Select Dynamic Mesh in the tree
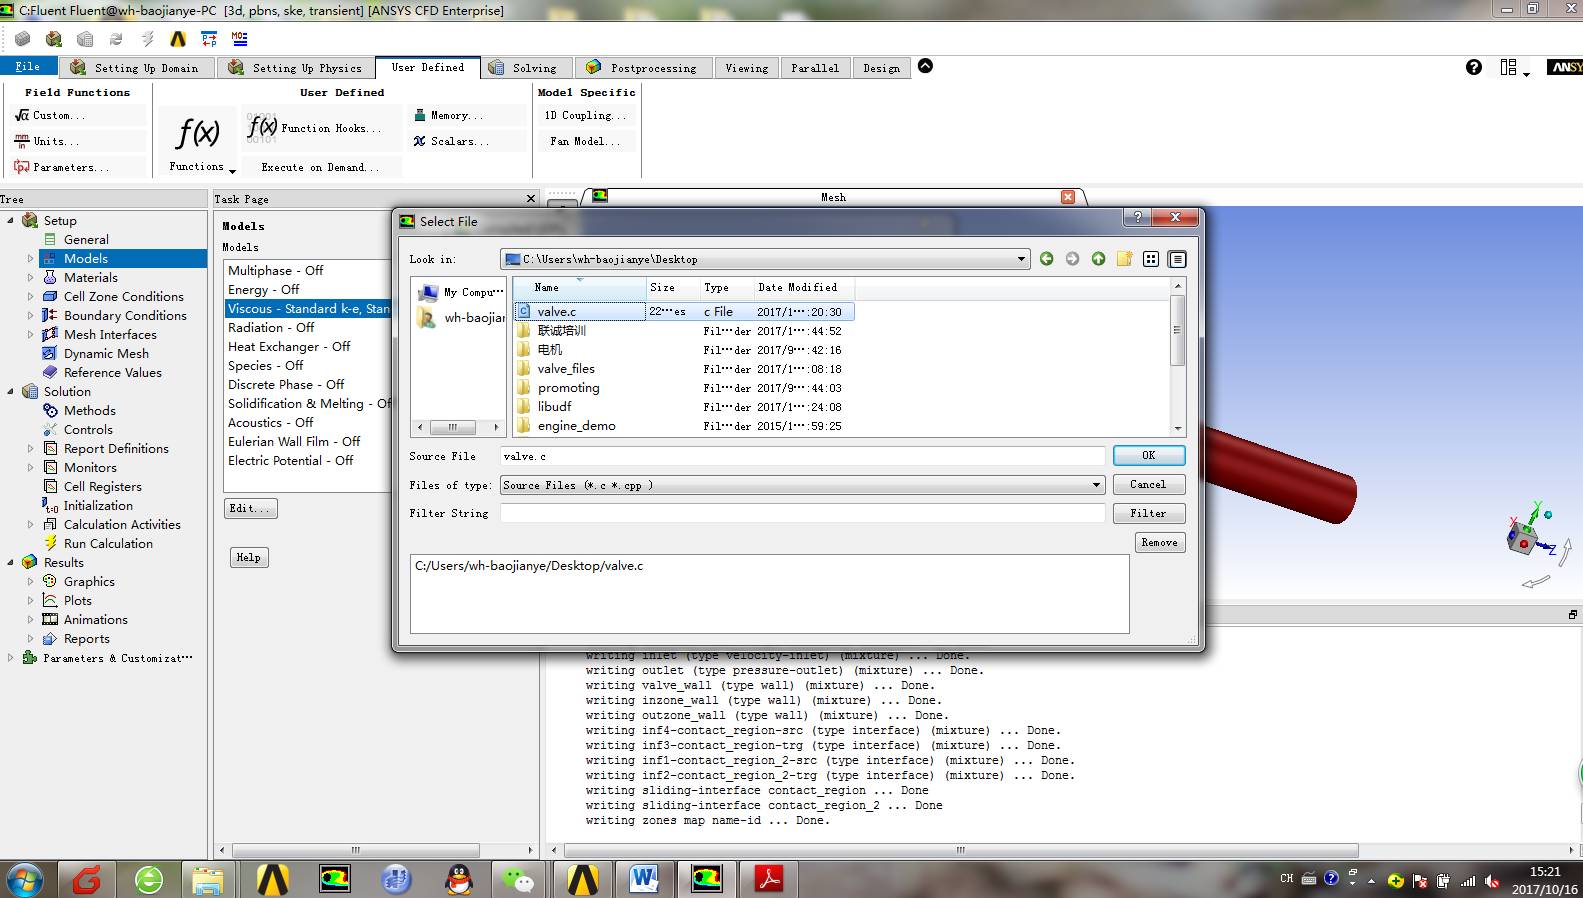Image resolution: width=1583 pixels, height=898 pixels. click(106, 354)
